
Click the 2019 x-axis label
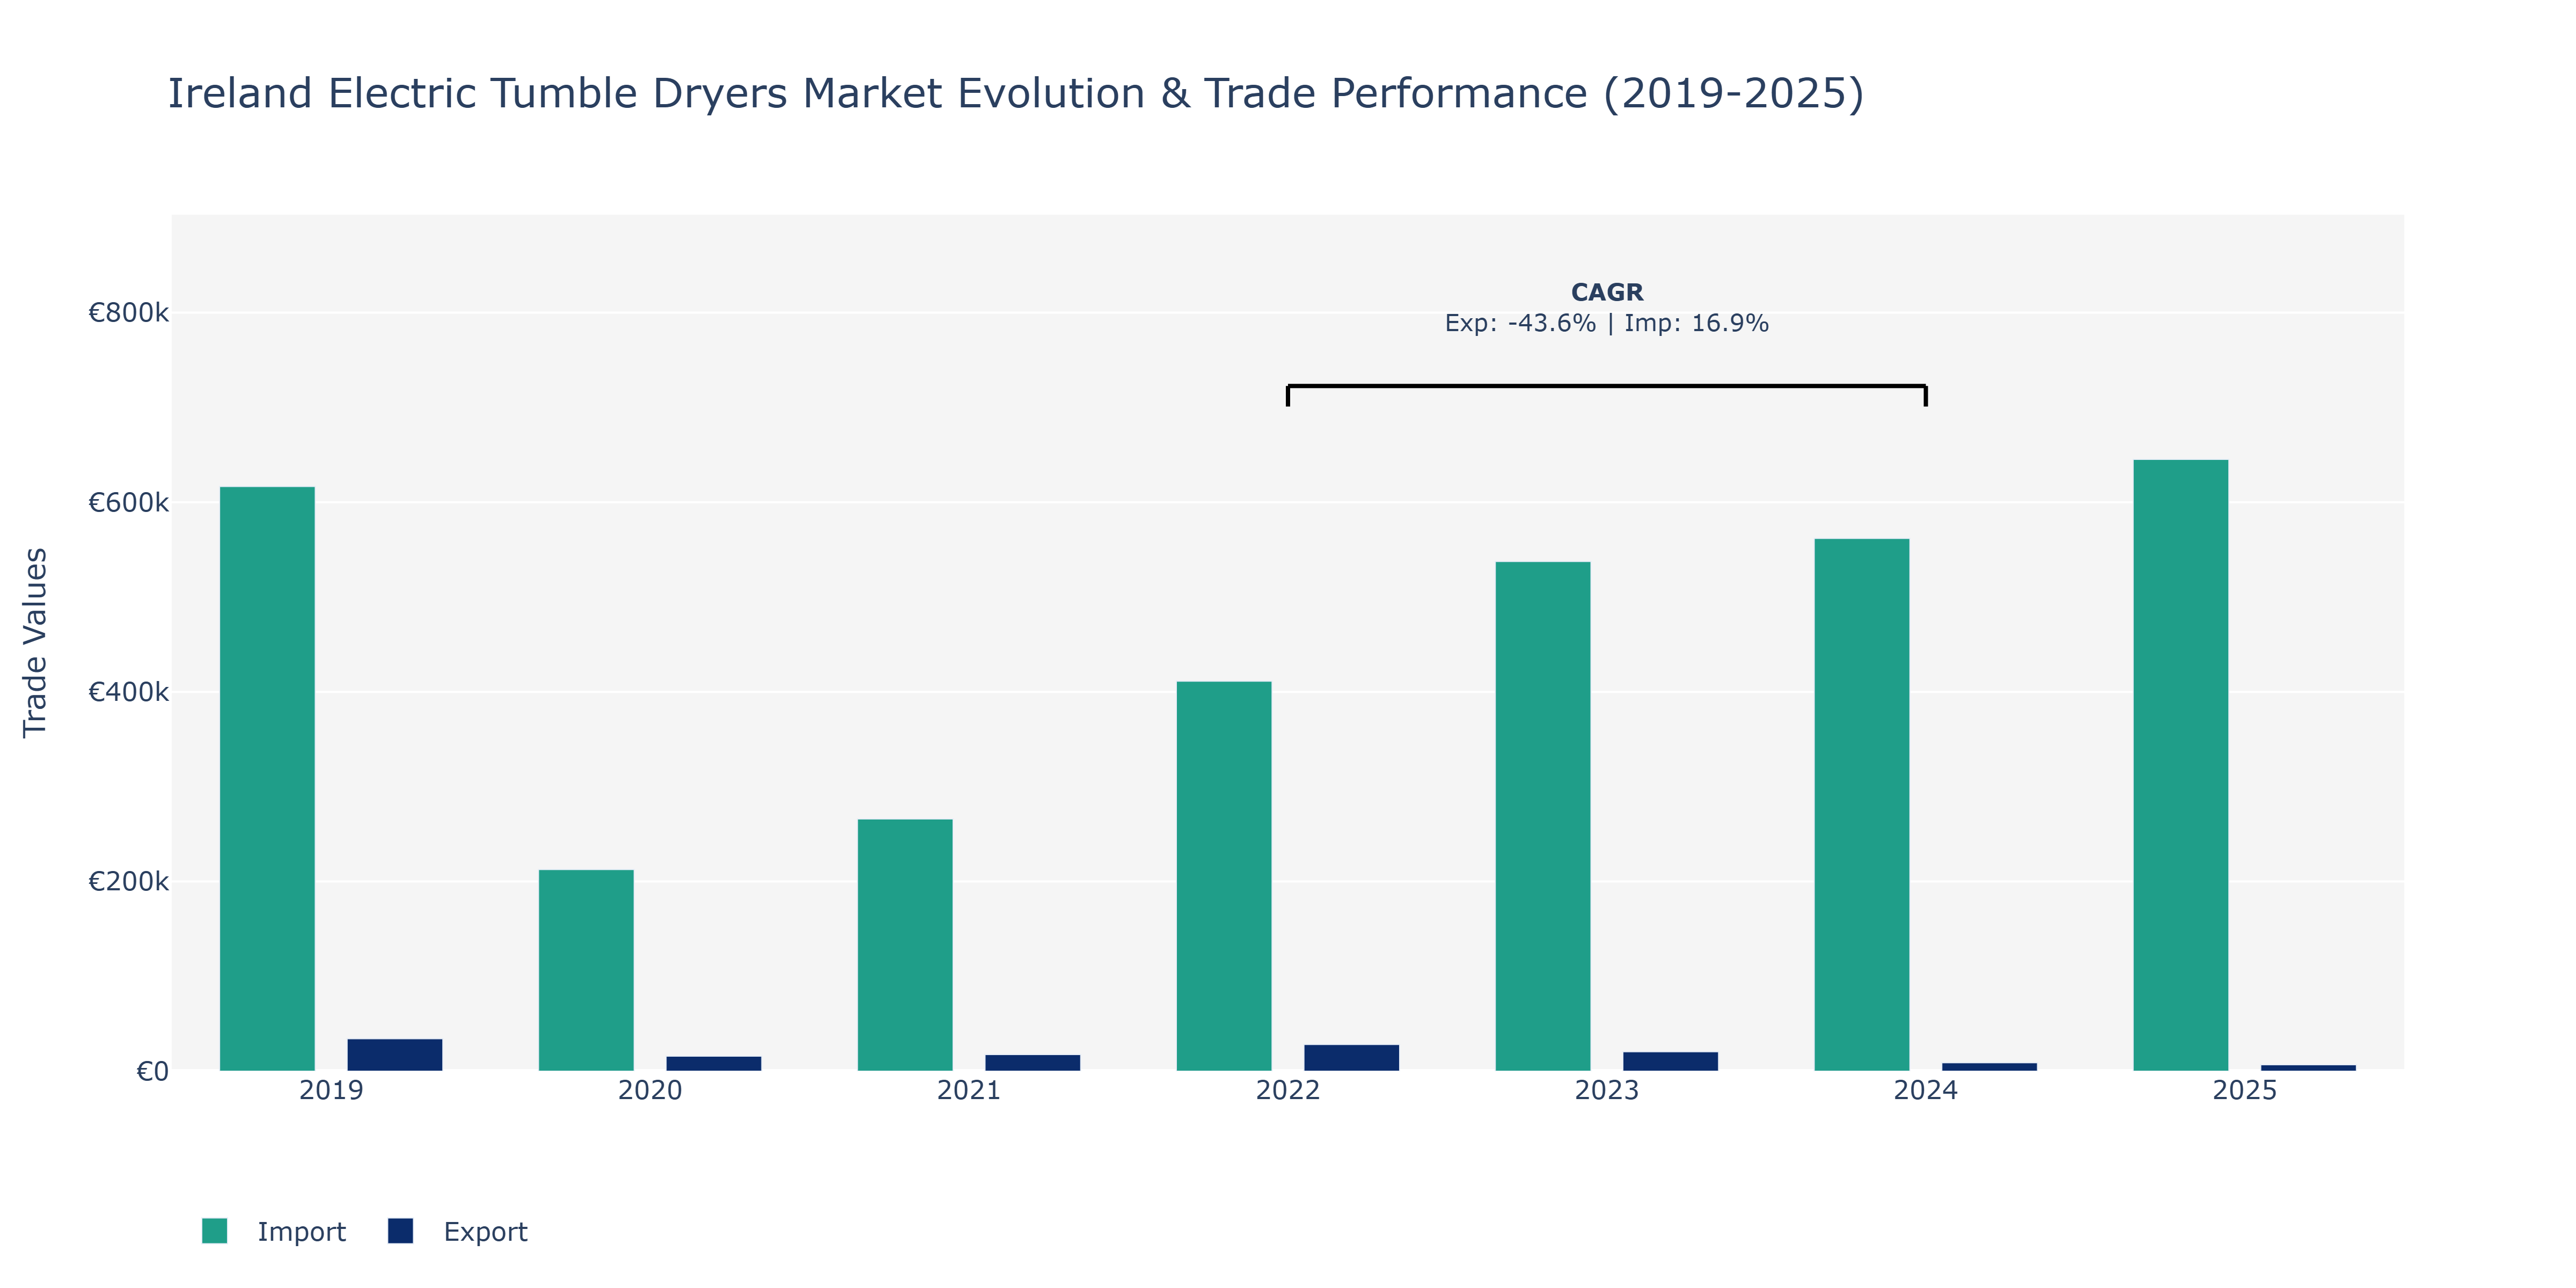point(331,1091)
